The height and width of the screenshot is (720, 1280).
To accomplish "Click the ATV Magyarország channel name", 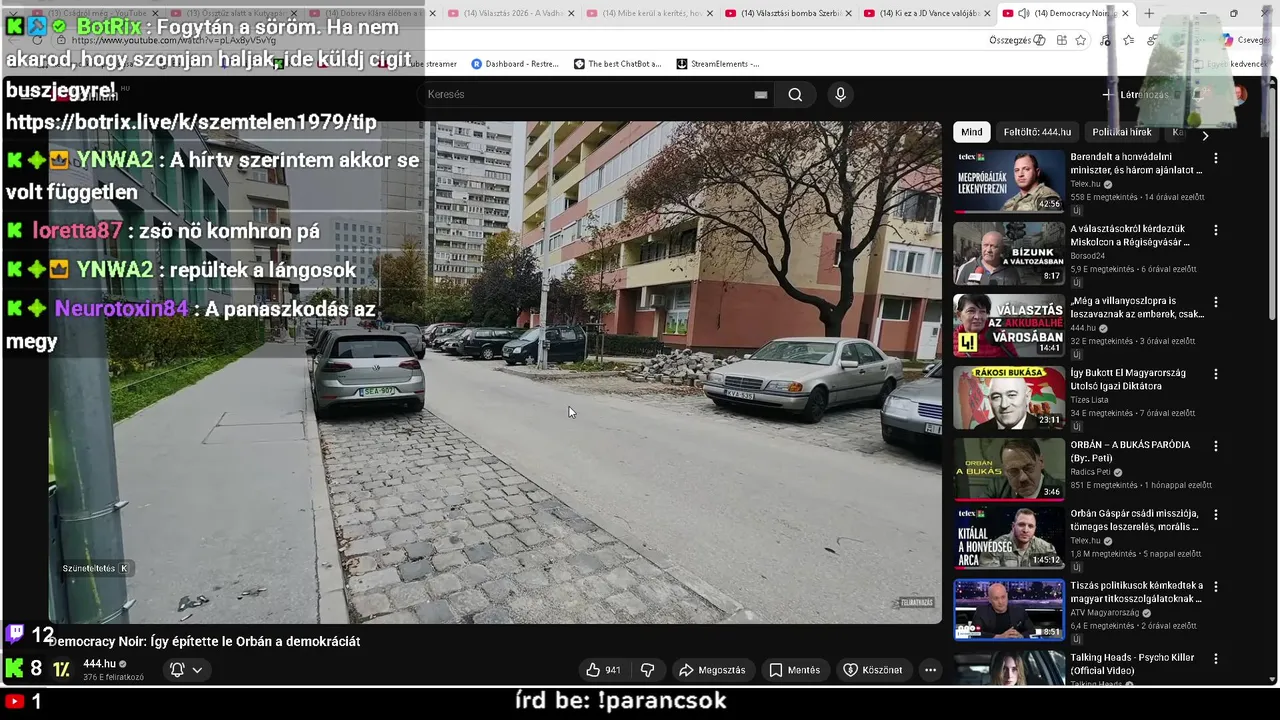I will 1105,613.
